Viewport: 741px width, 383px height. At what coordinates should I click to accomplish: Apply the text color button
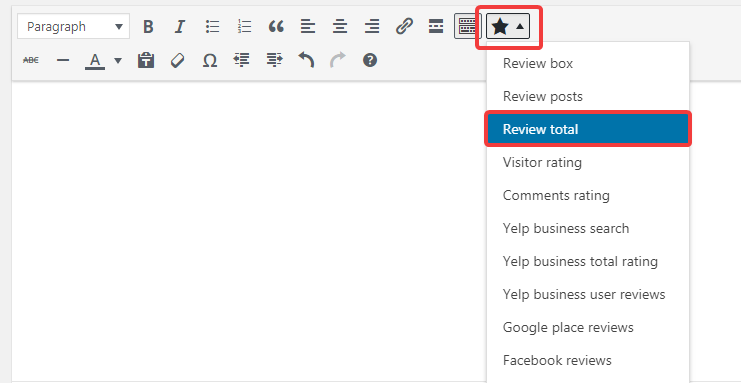coord(95,61)
